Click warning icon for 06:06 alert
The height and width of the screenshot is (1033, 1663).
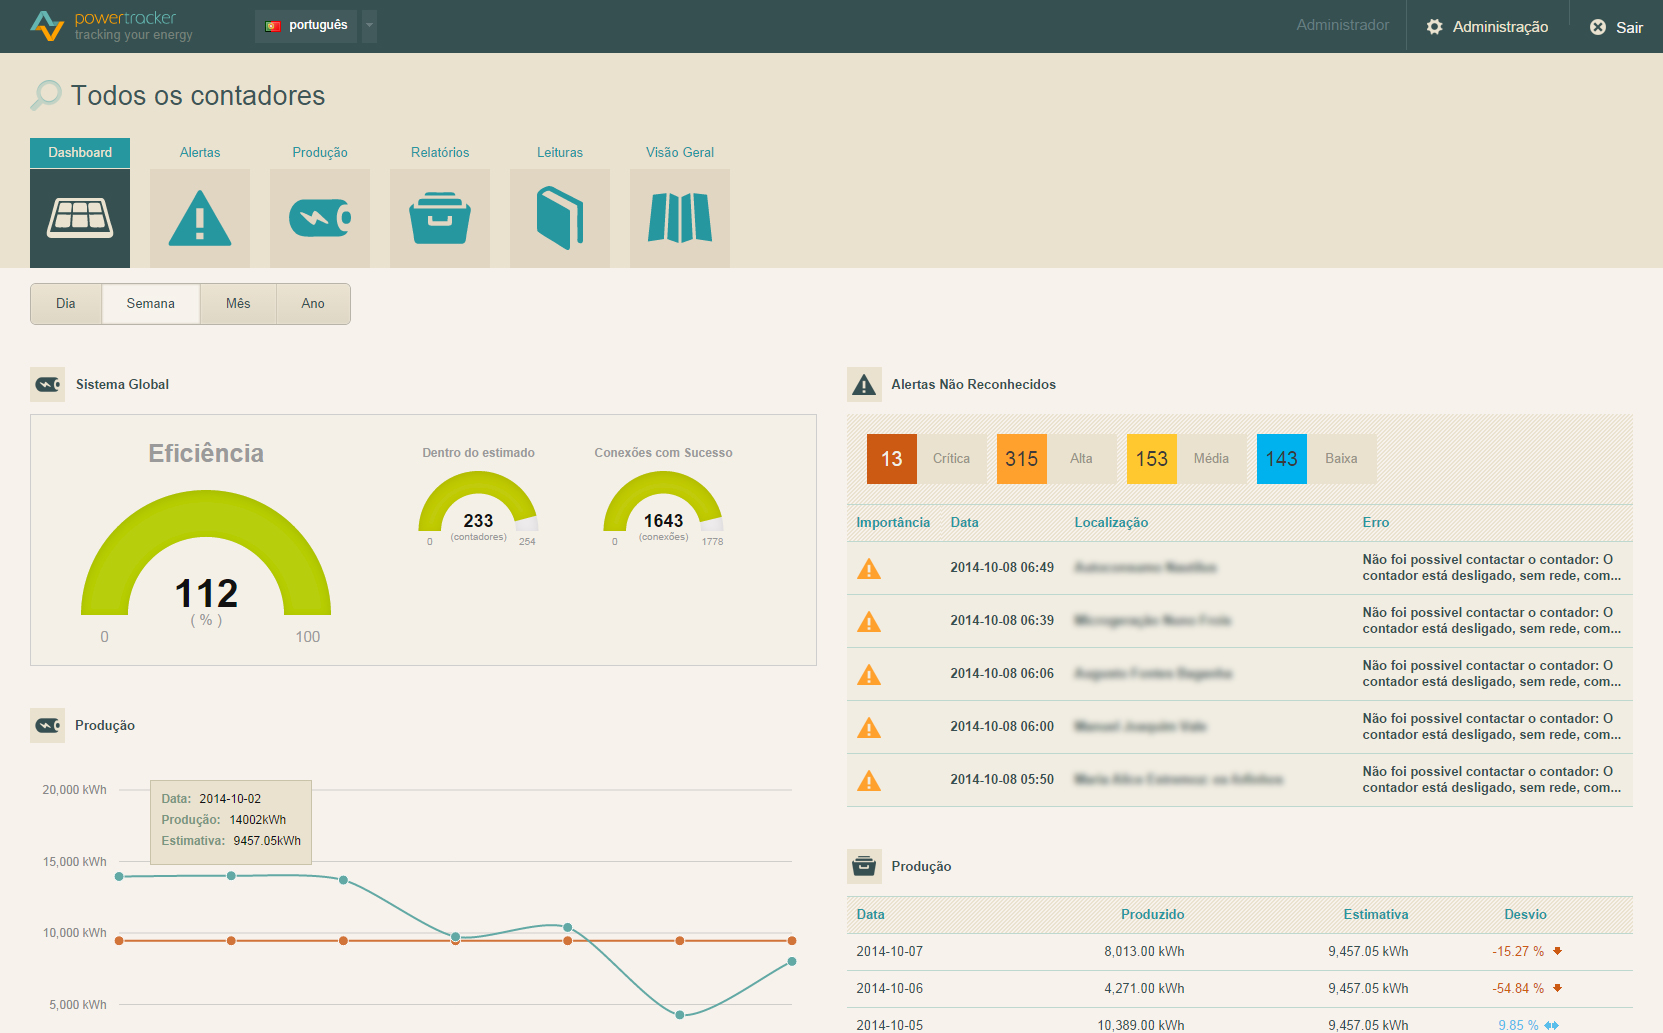(x=869, y=675)
